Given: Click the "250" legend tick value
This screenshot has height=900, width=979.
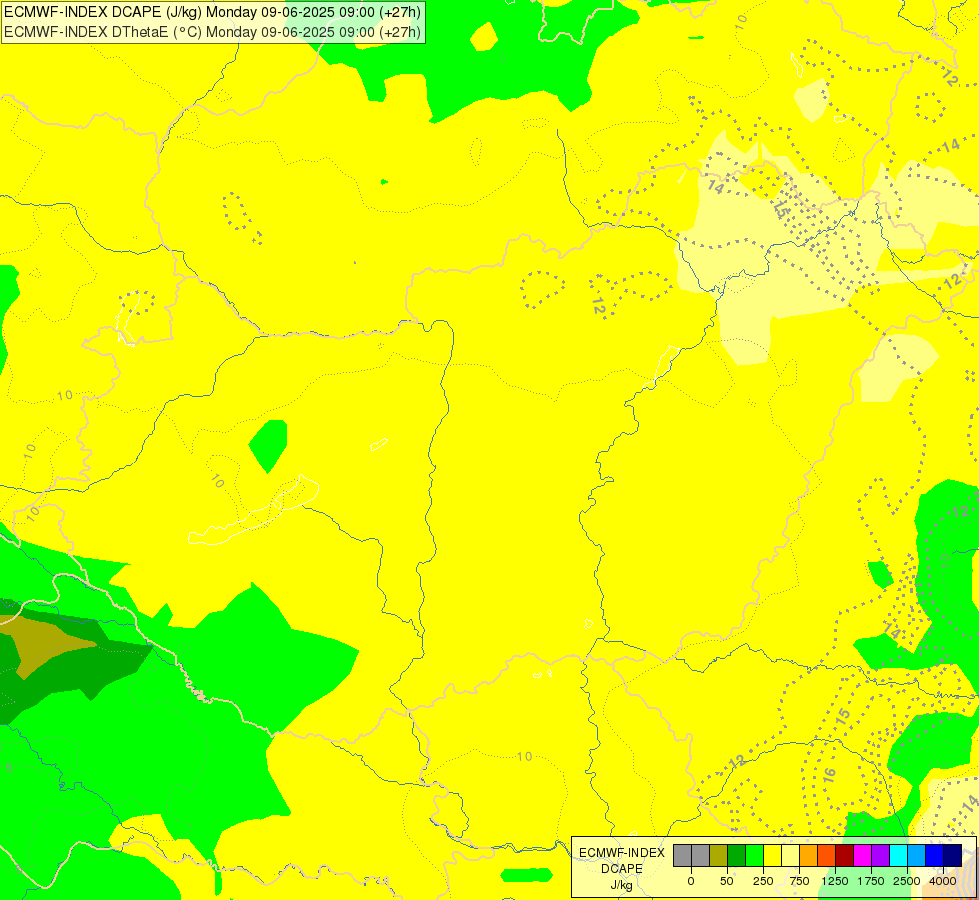Looking at the screenshot, I should click(763, 881).
